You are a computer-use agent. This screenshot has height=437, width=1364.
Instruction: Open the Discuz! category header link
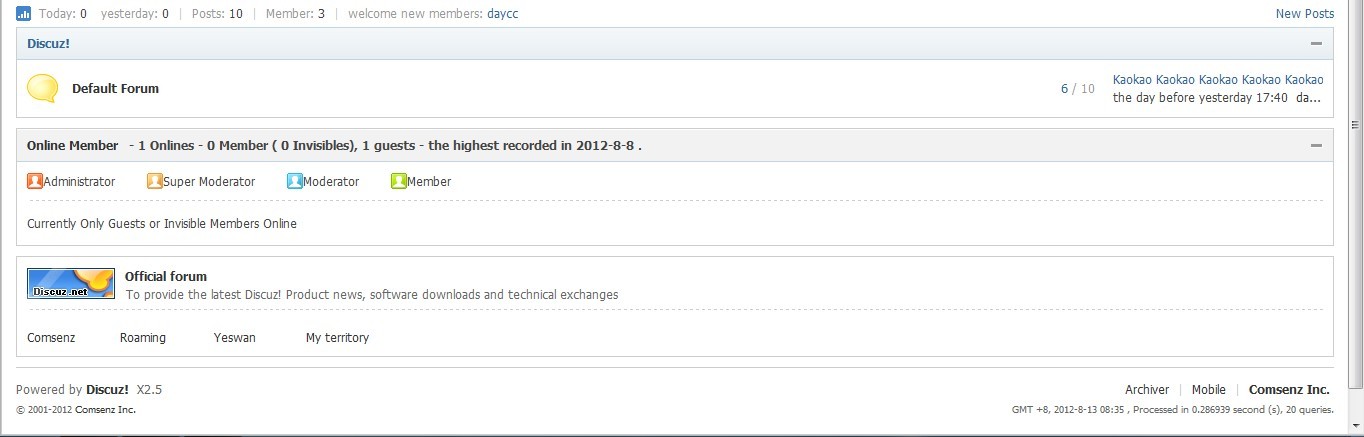point(48,44)
